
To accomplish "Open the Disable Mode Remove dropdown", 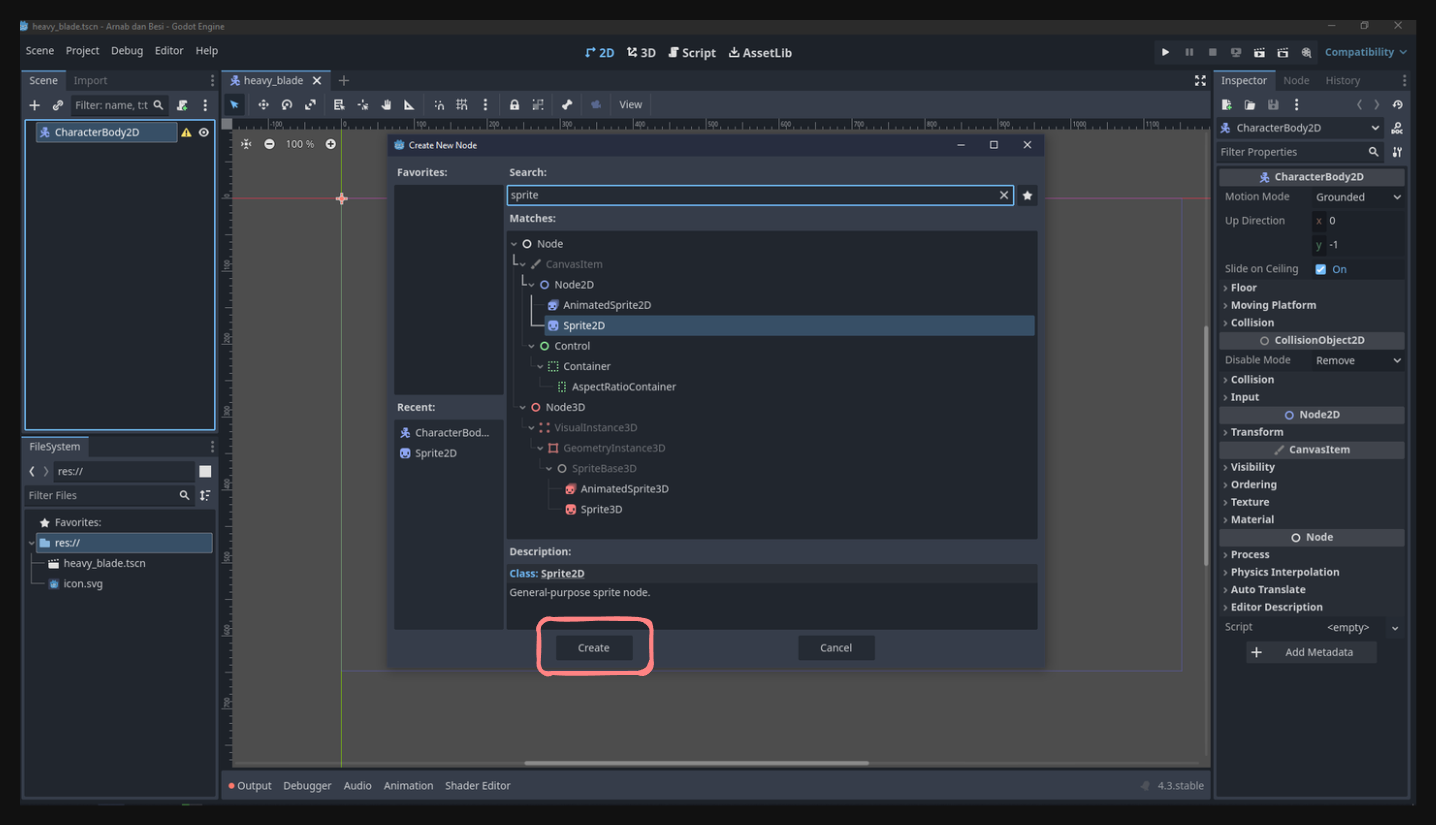I will [x=1358, y=360].
